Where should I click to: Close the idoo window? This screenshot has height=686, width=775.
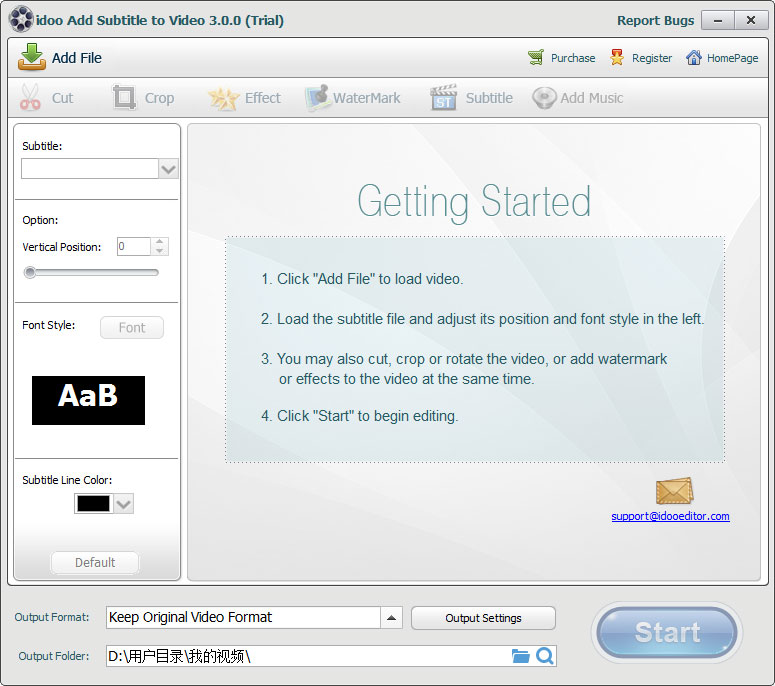pyautogui.click(x=751, y=20)
